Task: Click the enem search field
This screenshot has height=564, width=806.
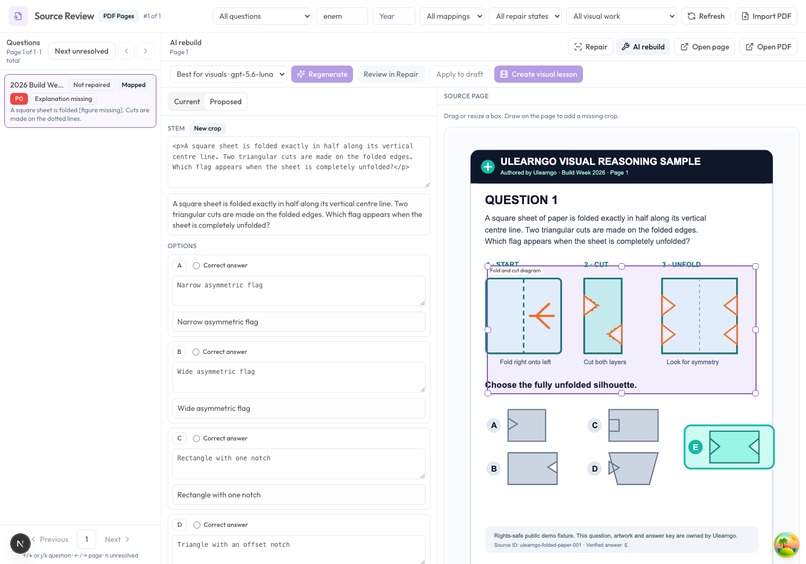Action: pyautogui.click(x=342, y=16)
